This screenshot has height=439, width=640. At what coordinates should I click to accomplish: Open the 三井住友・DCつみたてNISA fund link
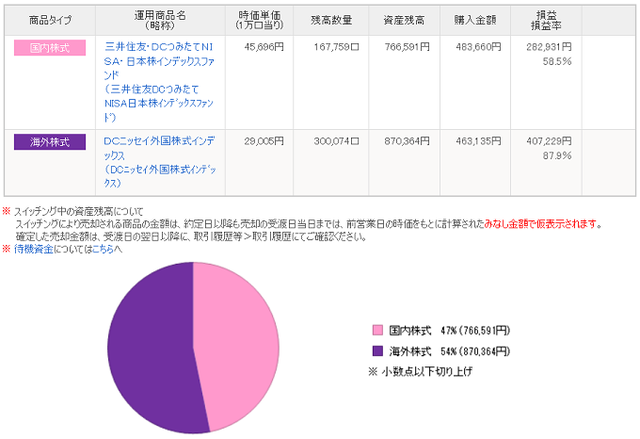coord(159,82)
